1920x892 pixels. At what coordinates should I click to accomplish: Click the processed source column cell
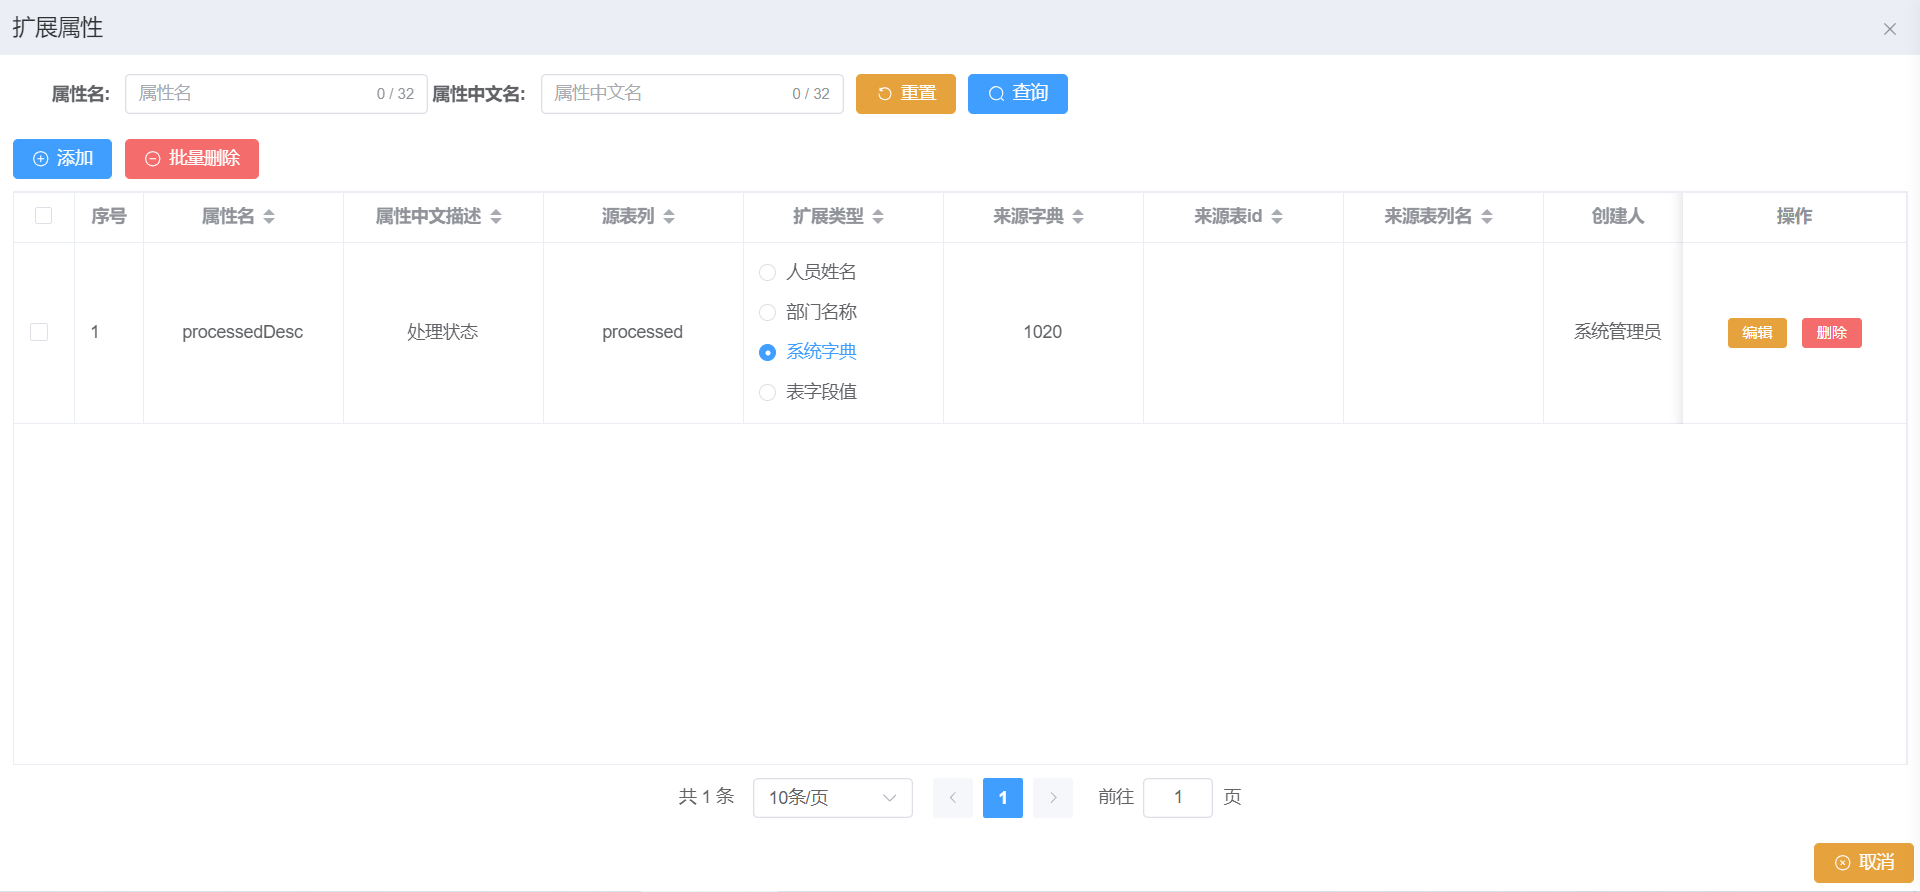(642, 332)
